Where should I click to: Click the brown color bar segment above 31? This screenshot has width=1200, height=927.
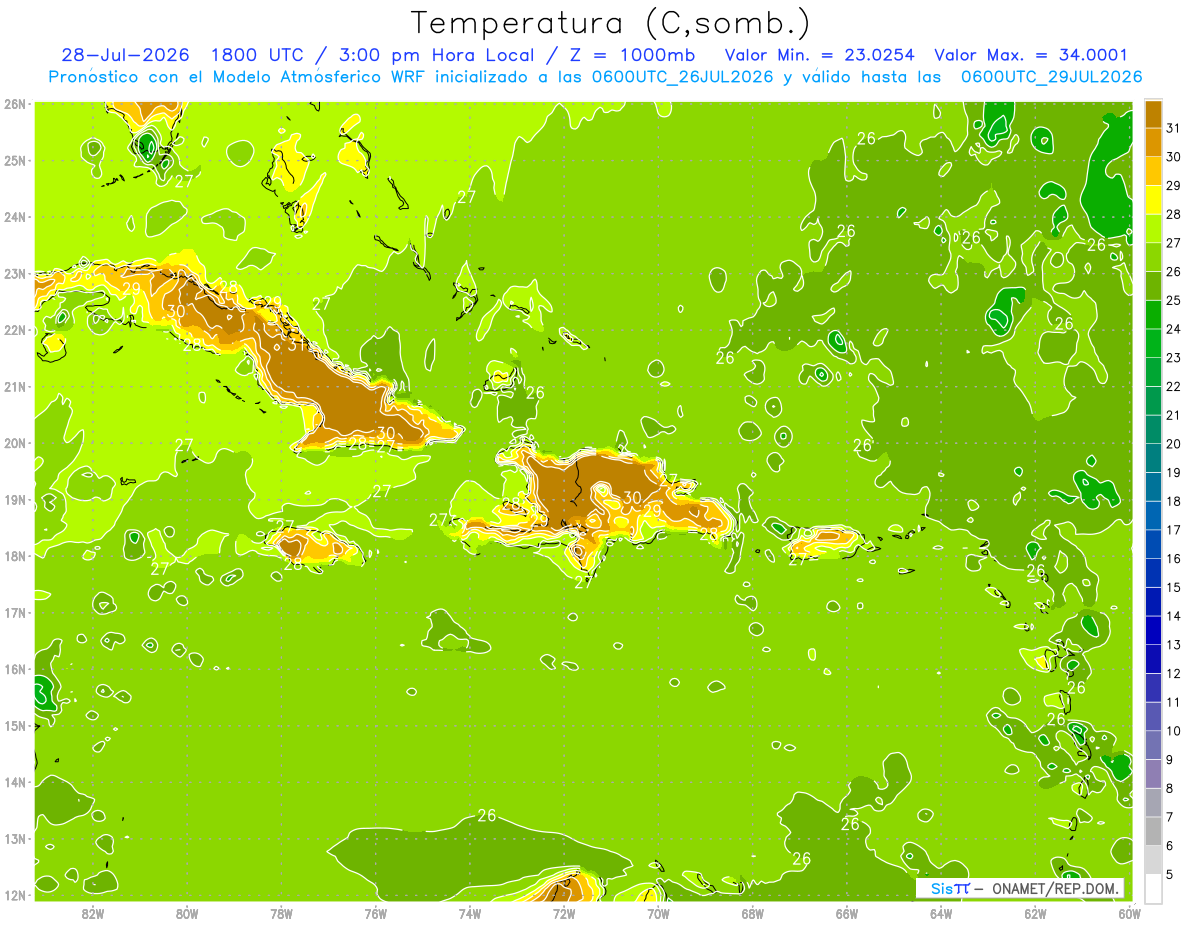(x=1153, y=114)
